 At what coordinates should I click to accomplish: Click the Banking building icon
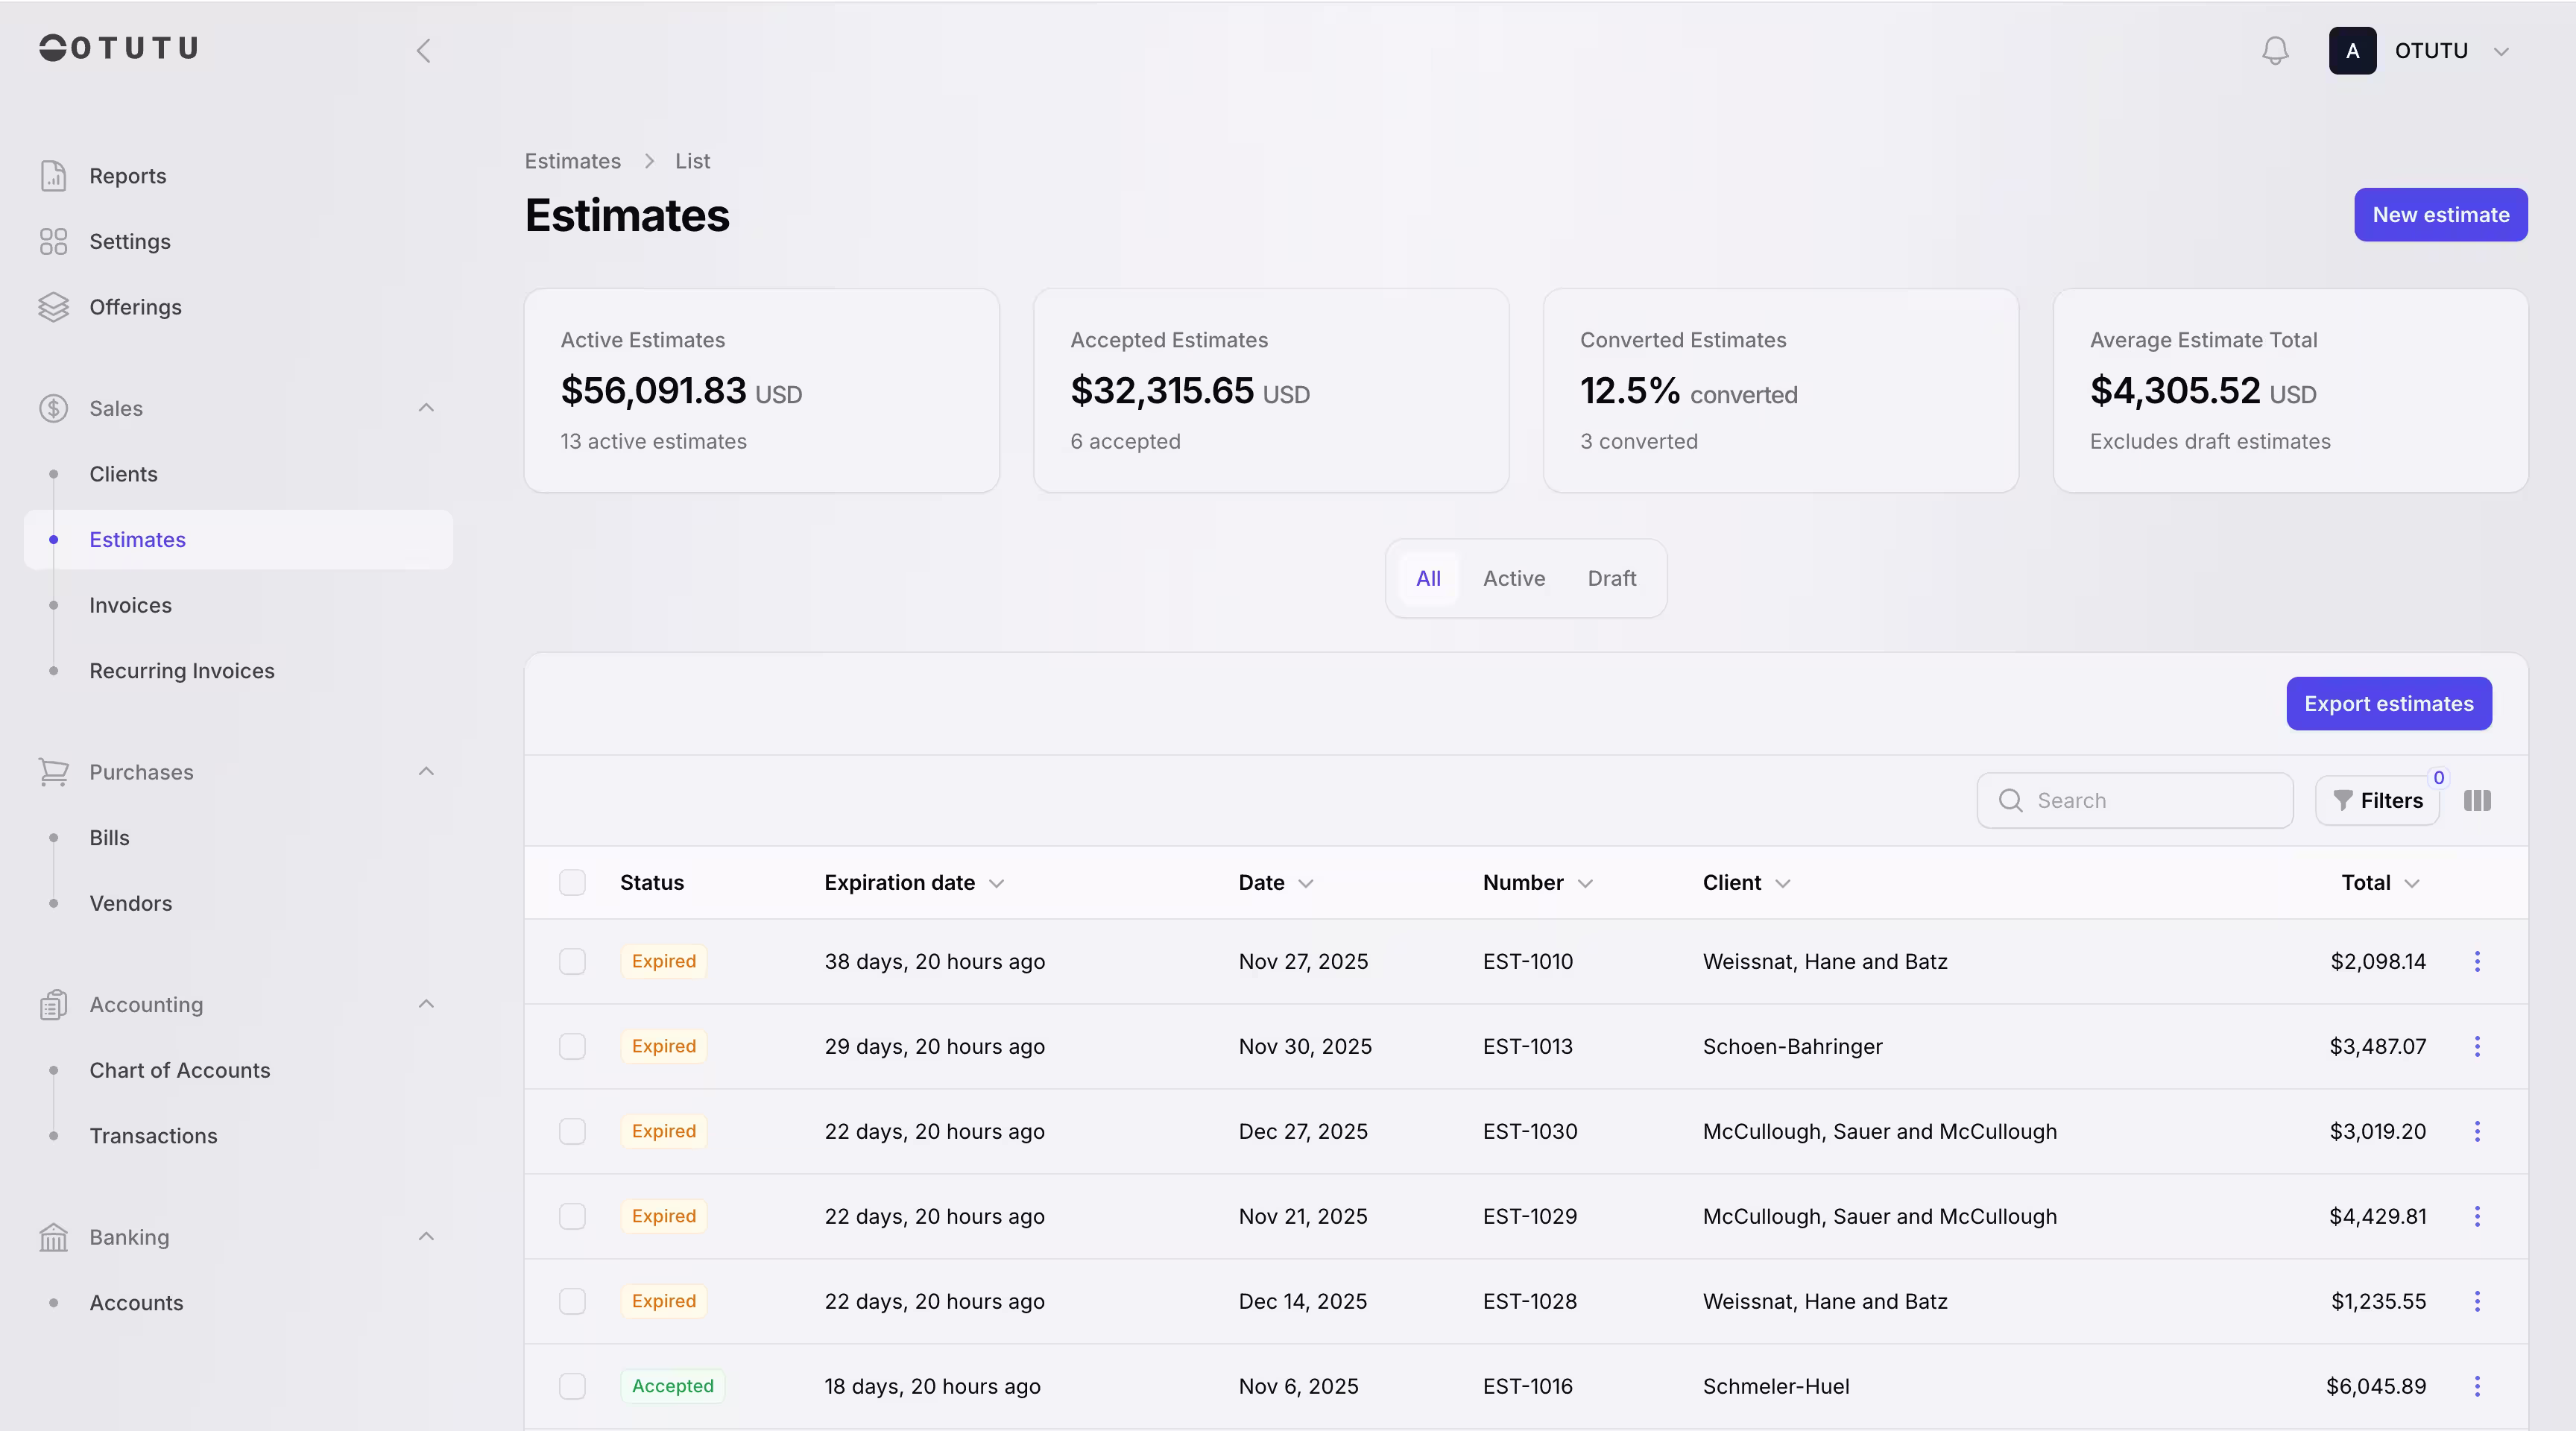tap(54, 1237)
